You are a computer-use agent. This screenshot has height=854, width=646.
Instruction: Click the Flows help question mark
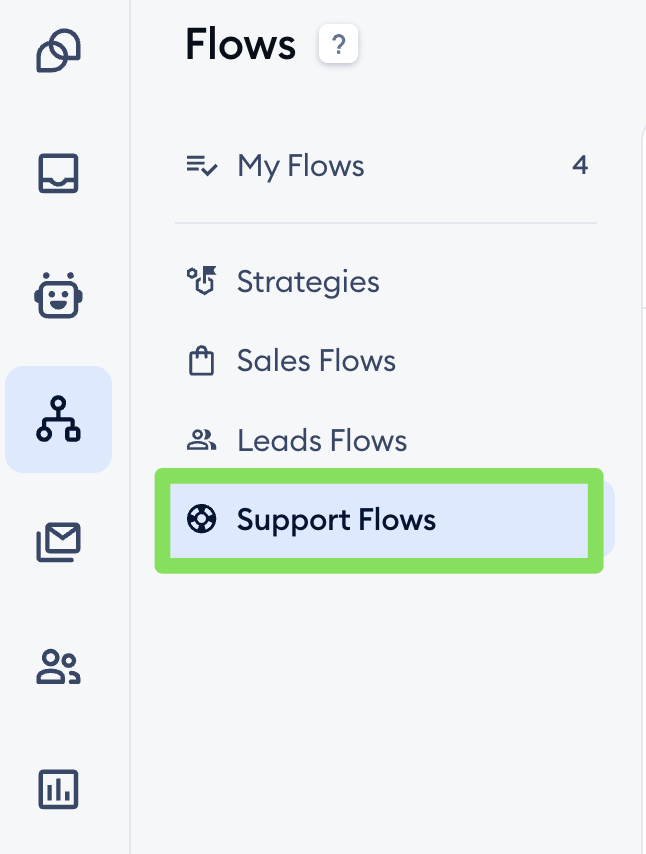click(x=338, y=45)
